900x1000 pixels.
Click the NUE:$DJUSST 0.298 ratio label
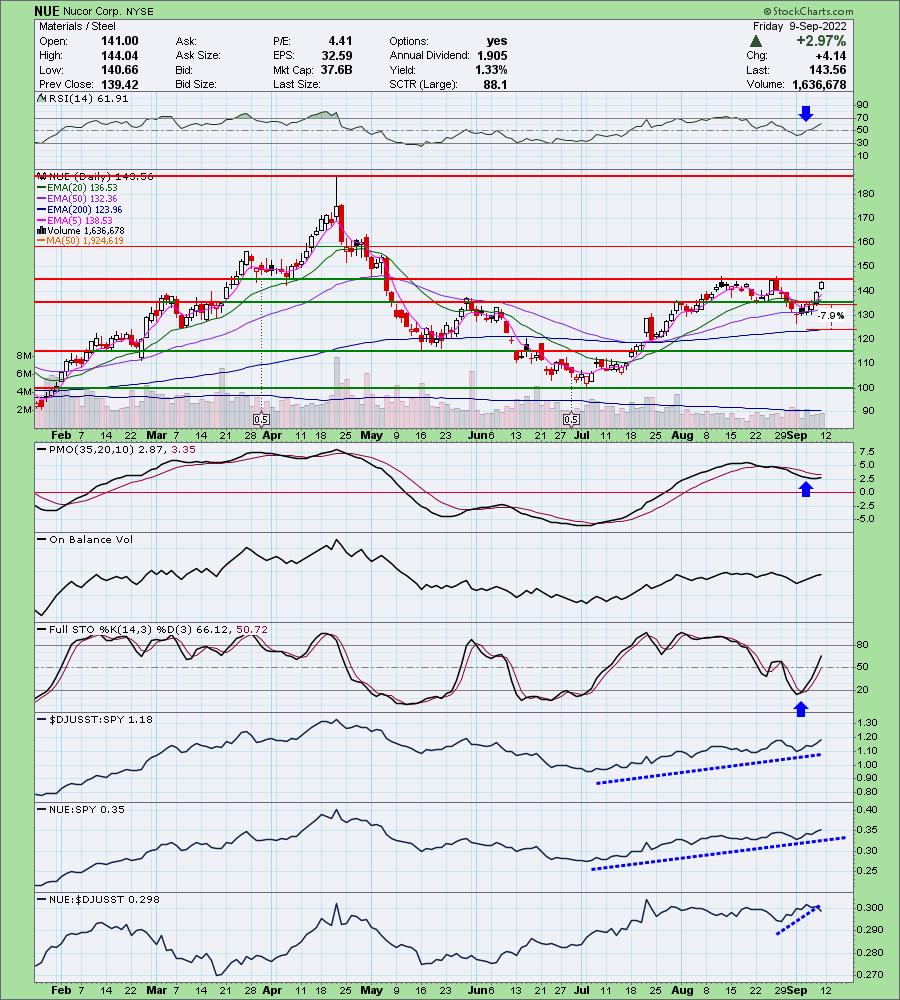pos(96,899)
